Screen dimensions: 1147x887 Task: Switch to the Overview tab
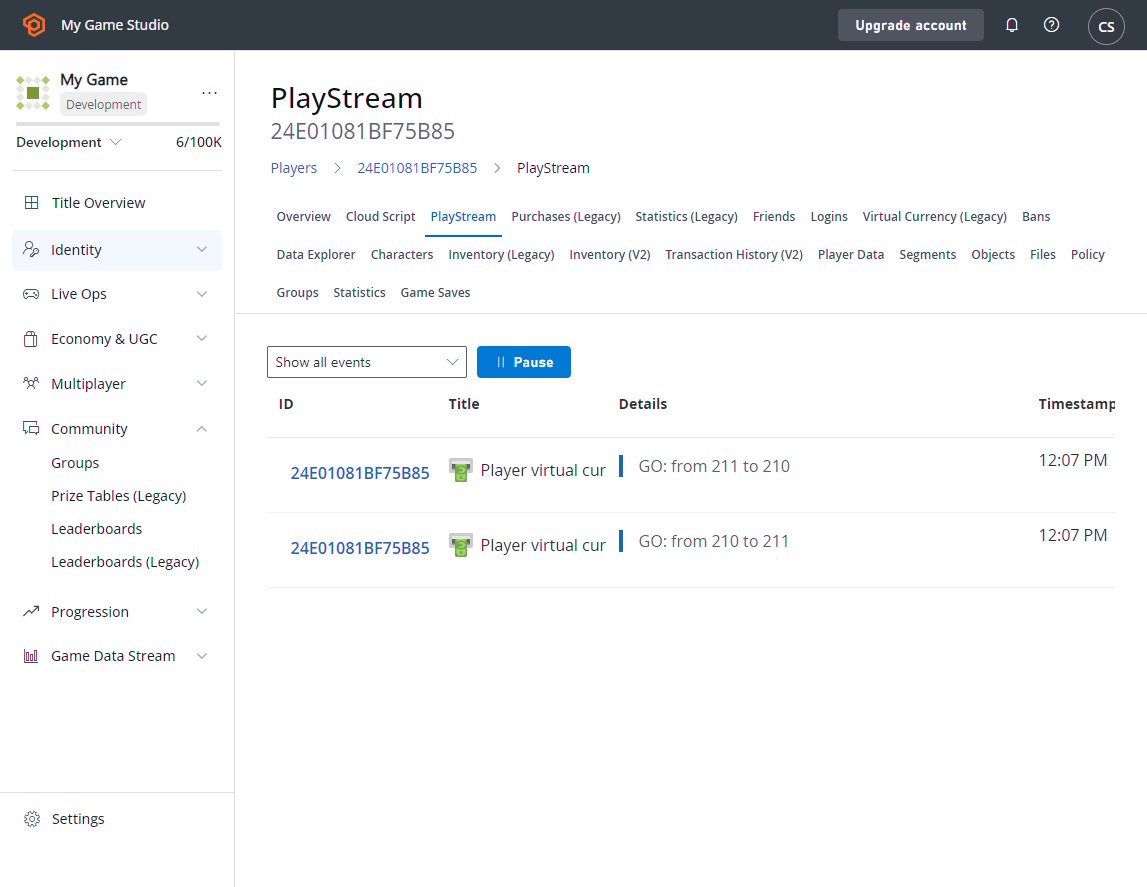tap(304, 216)
